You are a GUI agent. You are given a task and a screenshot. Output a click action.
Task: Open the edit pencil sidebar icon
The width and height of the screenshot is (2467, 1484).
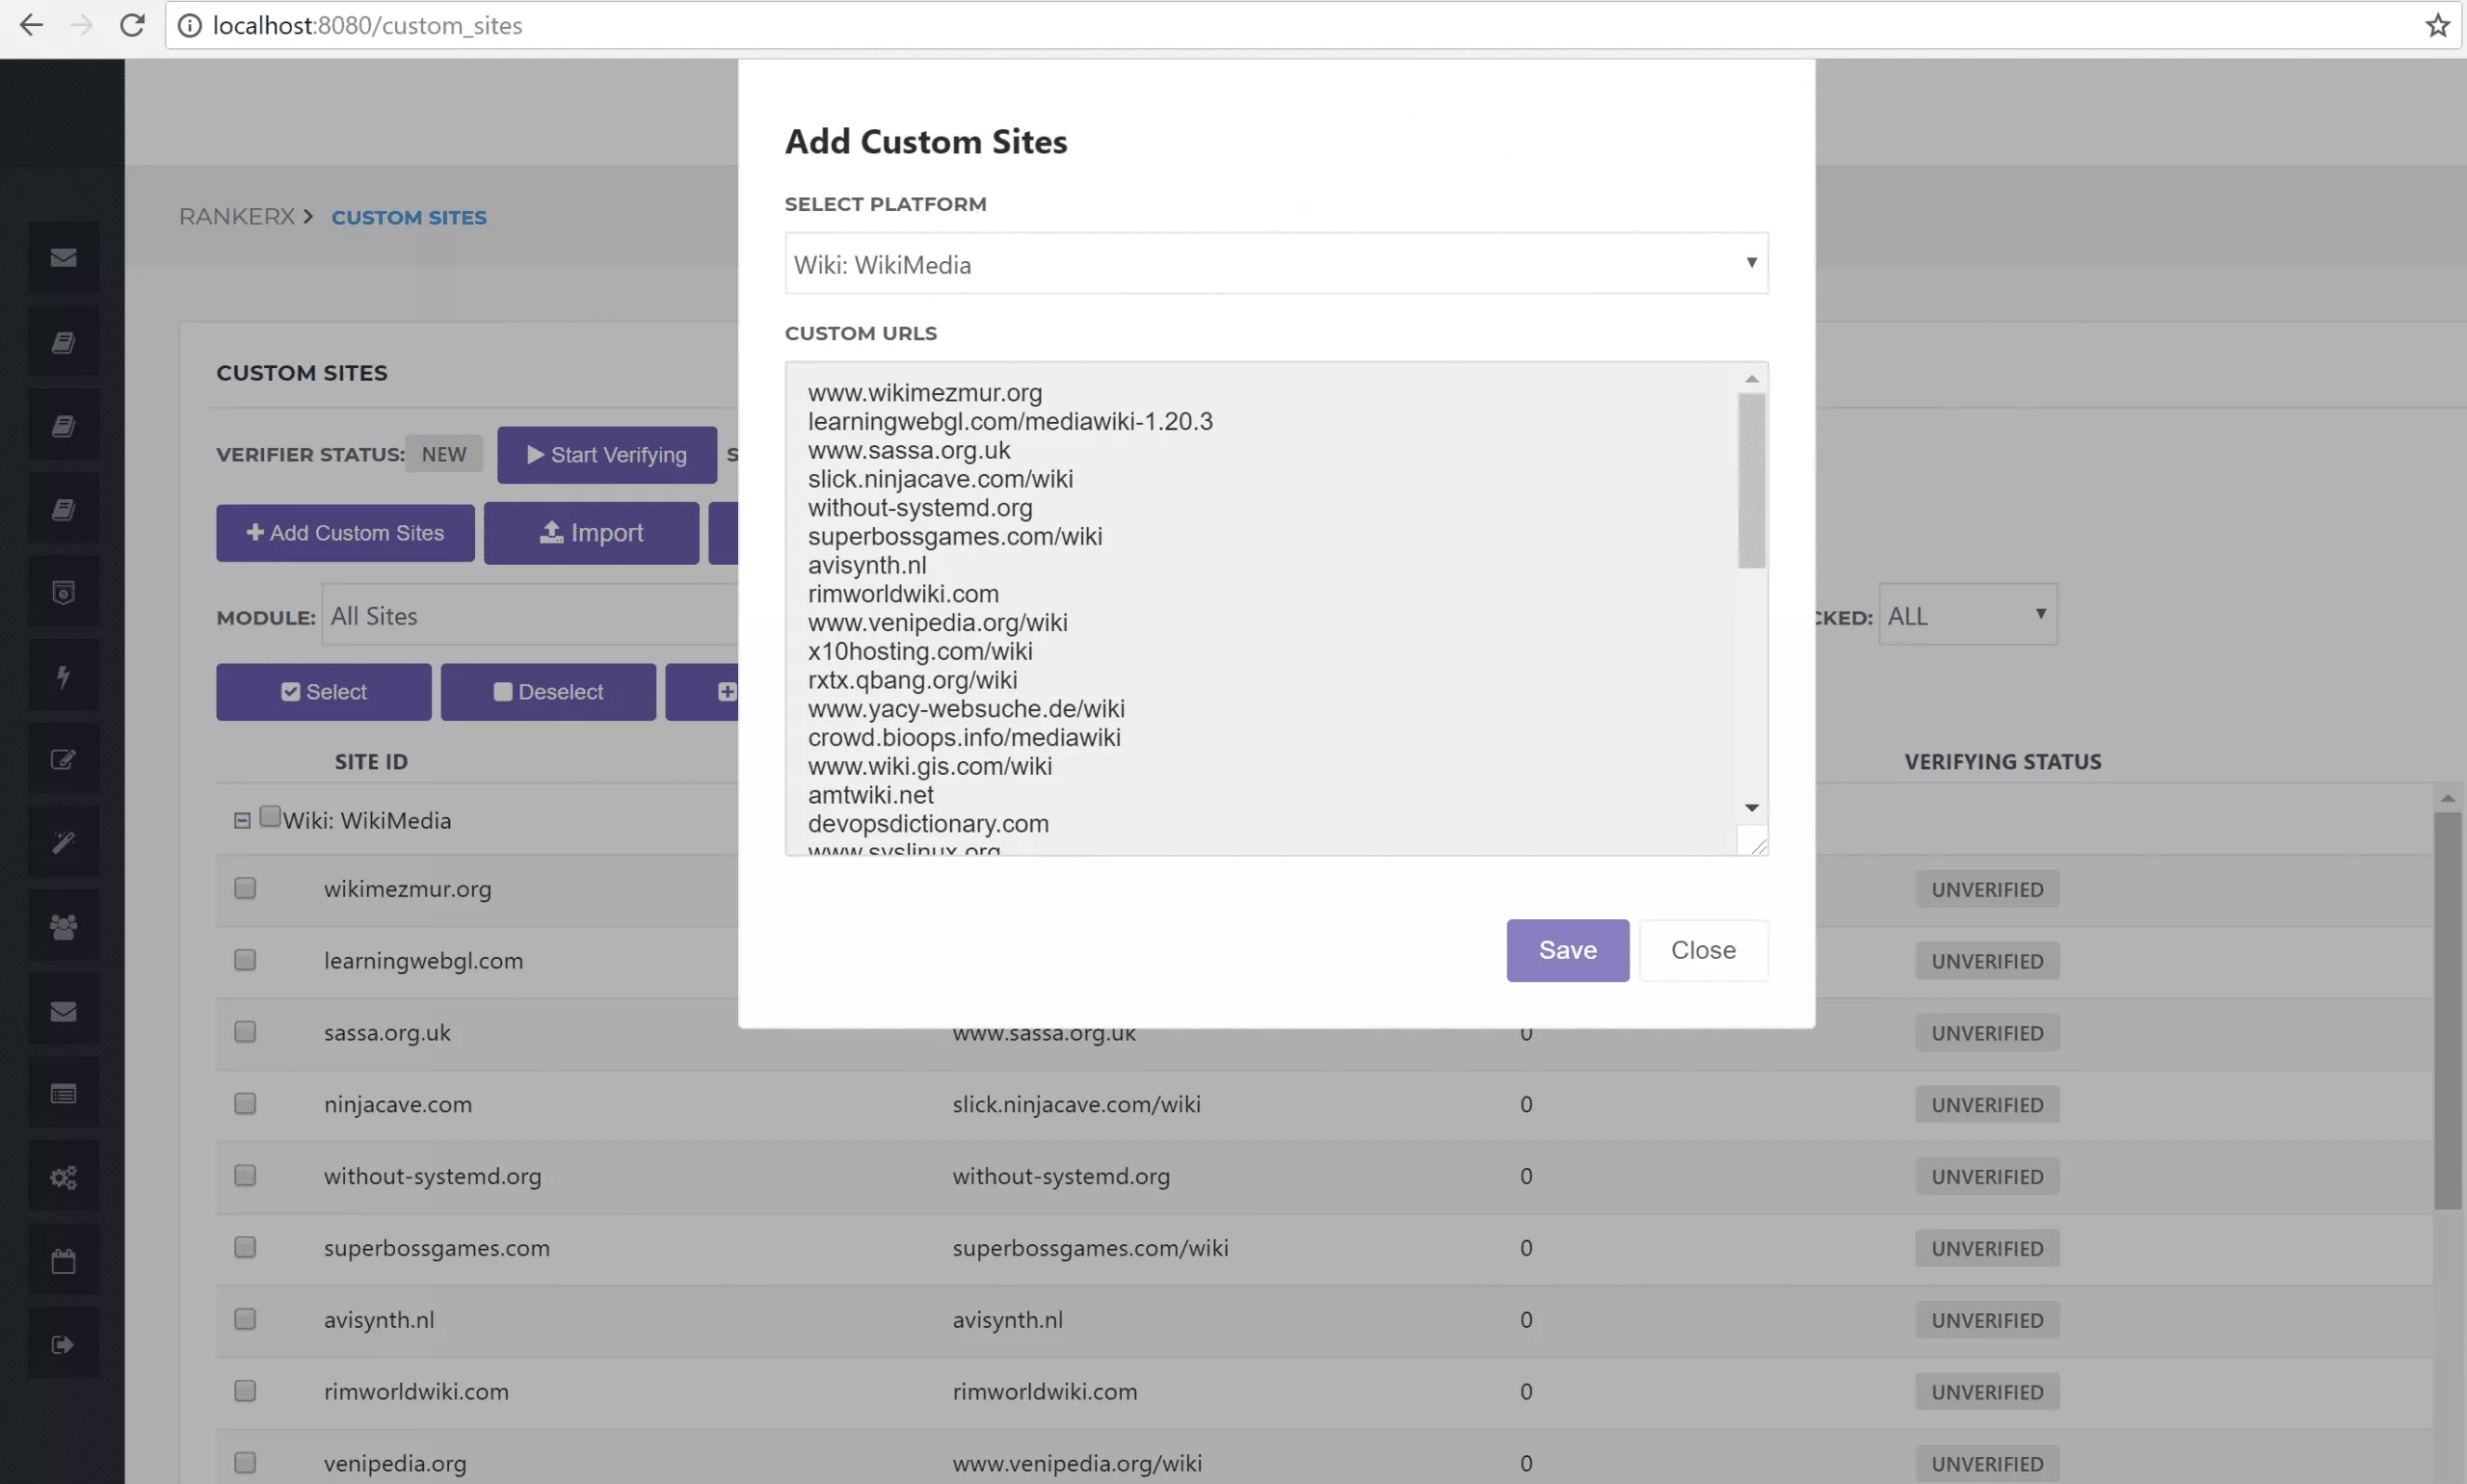pos(63,757)
